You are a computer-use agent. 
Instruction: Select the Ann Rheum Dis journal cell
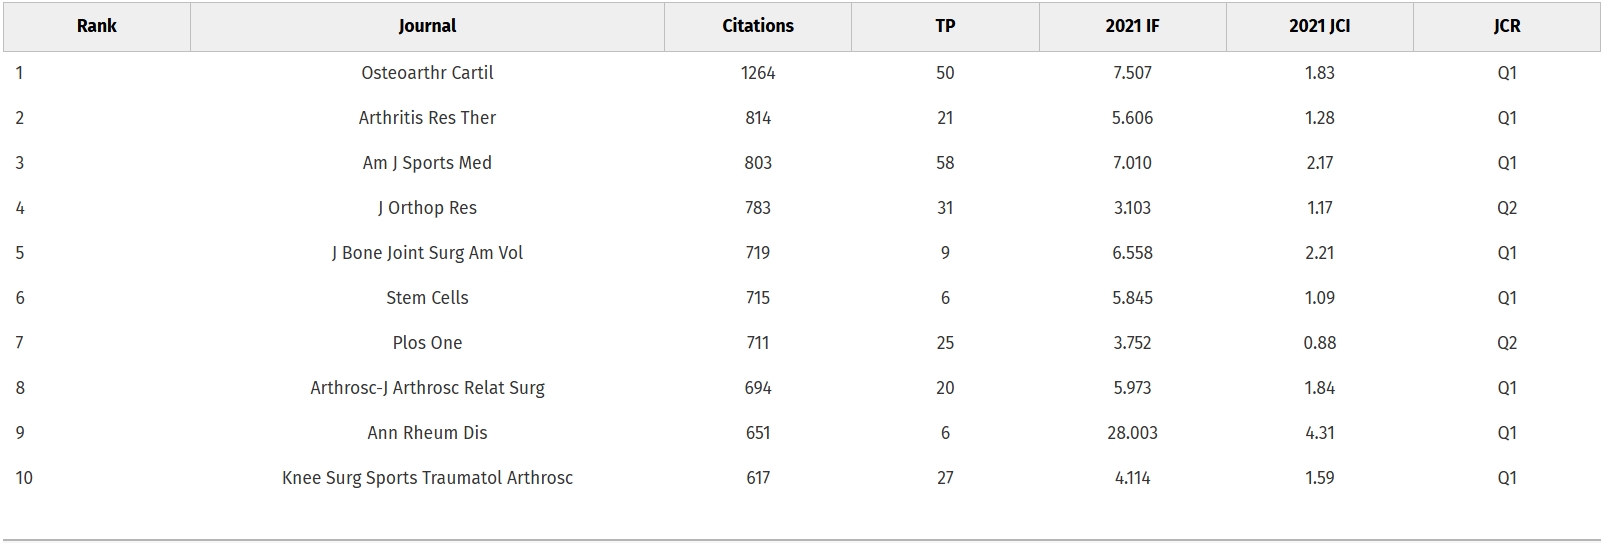pyautogui.click(x=427, y=433)
